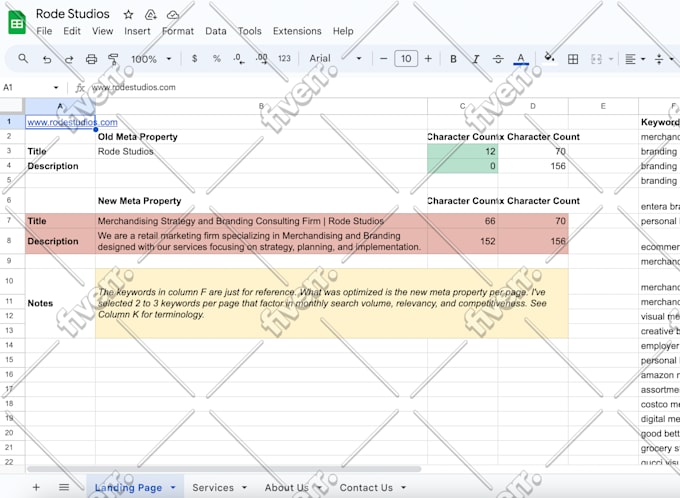Click the move to Drive folder icon
The width and height of the screenshot is (680, 498).
pos(150,15)
